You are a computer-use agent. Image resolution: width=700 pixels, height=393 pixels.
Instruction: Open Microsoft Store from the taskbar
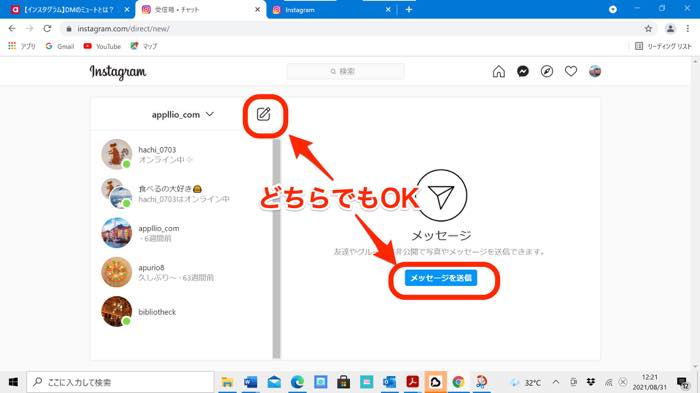[343, 382]
